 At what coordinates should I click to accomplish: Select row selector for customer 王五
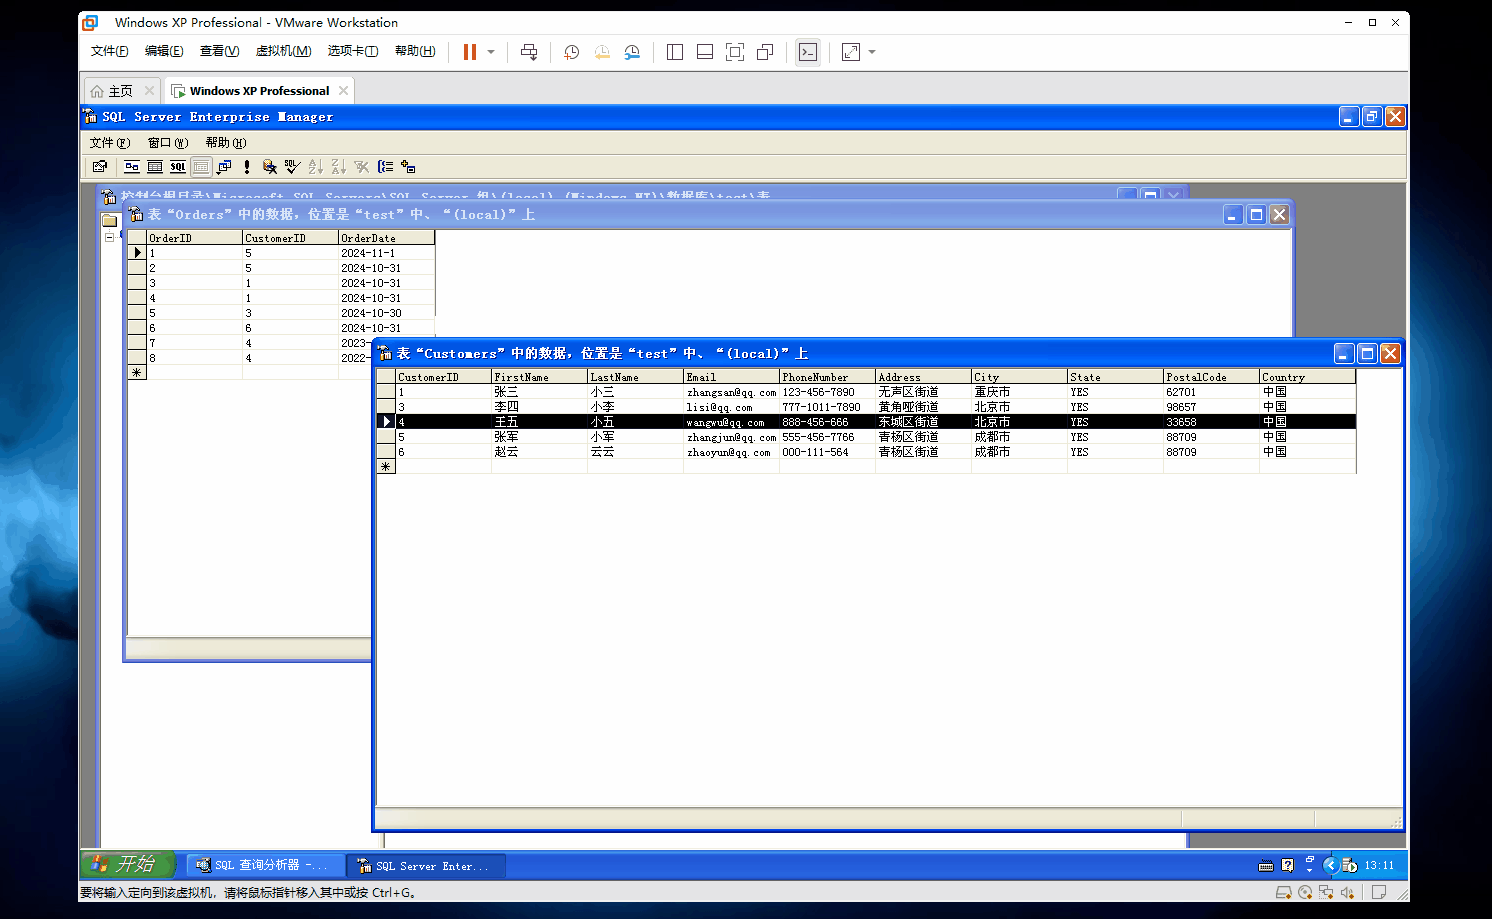pos(386,422)
